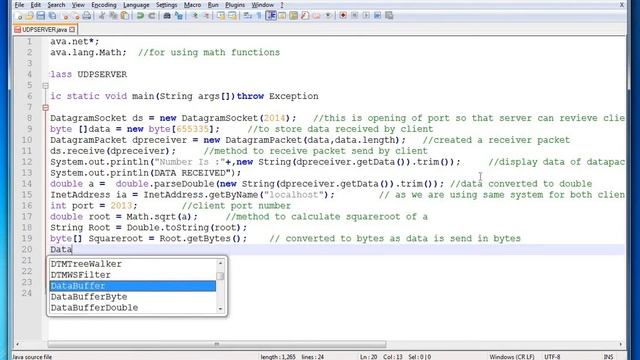Zoom out using toolbar icon
Viewport: 640px width, 360px height.
[207, 16]
